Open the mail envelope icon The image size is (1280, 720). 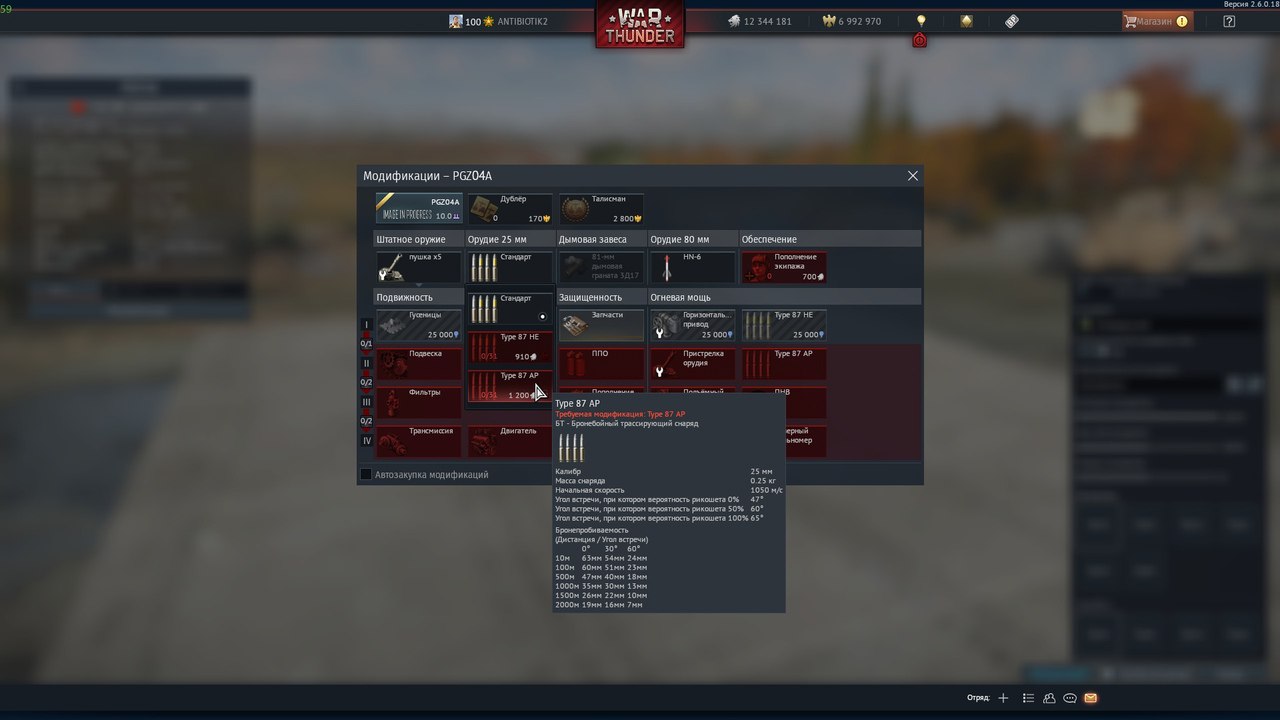pos(1090,698)
